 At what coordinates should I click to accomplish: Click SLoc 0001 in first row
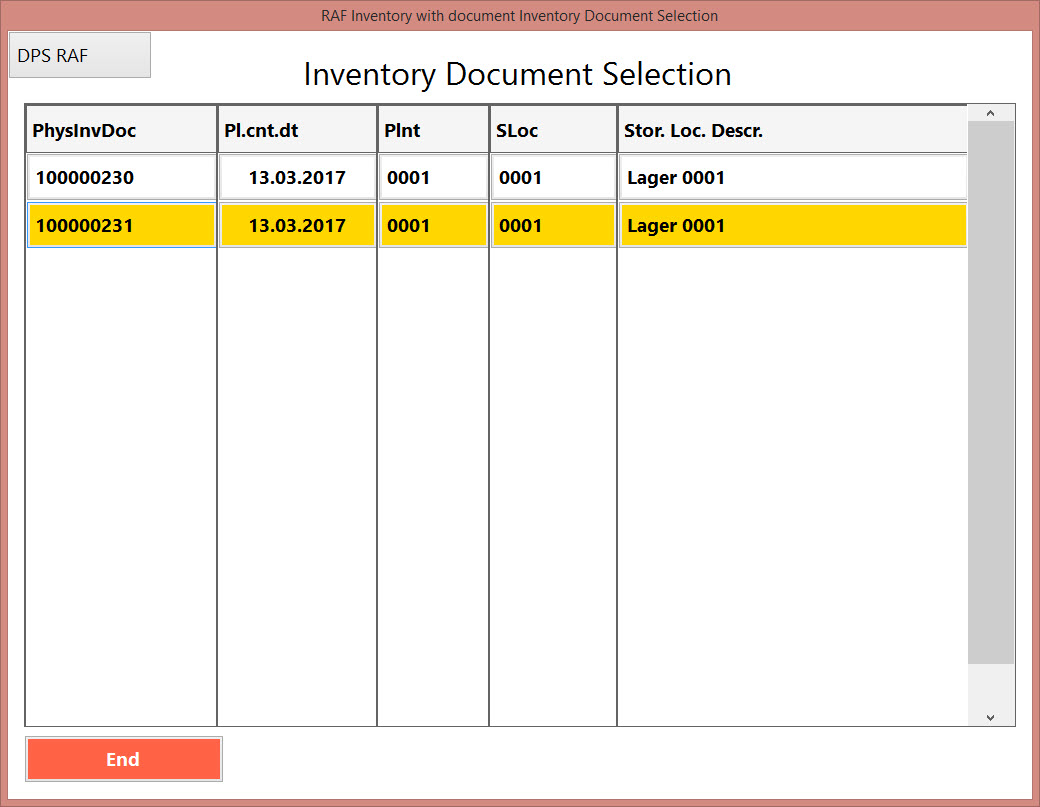(x=553, y=178)
